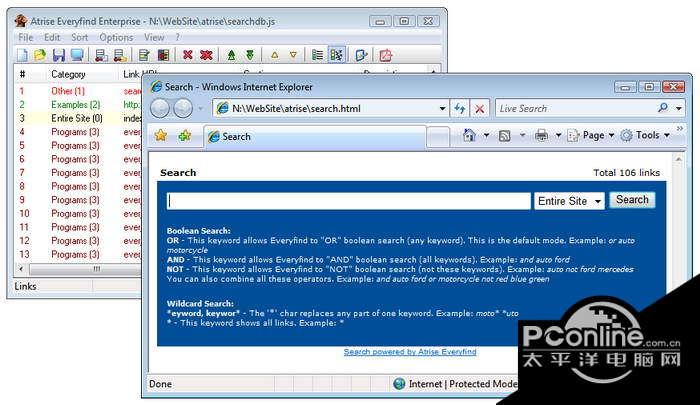Click the list view icon in Everyfind toolbar
The image size is (700, 405).
click(x=317, y=55)
